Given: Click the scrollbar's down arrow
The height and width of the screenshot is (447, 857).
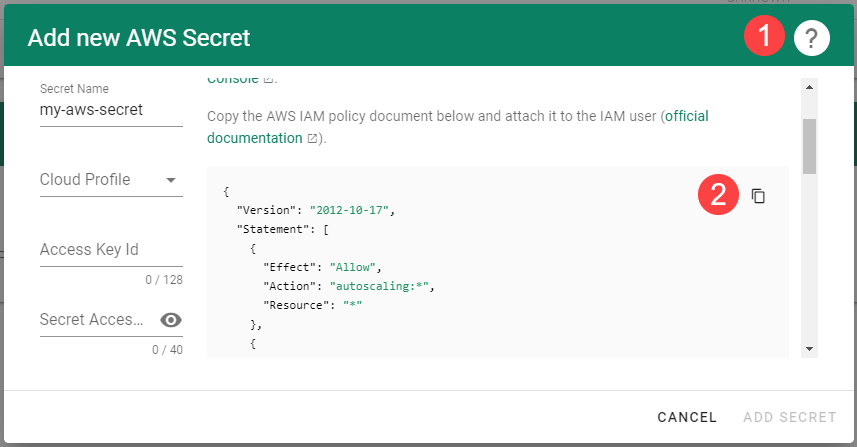Looking at the screenshot, I should point(810,349).
